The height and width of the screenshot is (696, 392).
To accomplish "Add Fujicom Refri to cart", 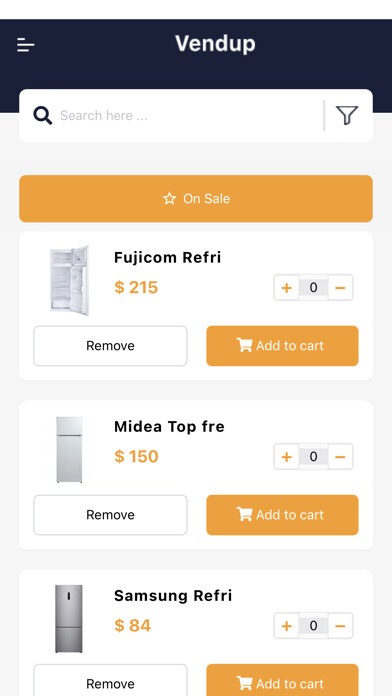I will coord(282,346).
